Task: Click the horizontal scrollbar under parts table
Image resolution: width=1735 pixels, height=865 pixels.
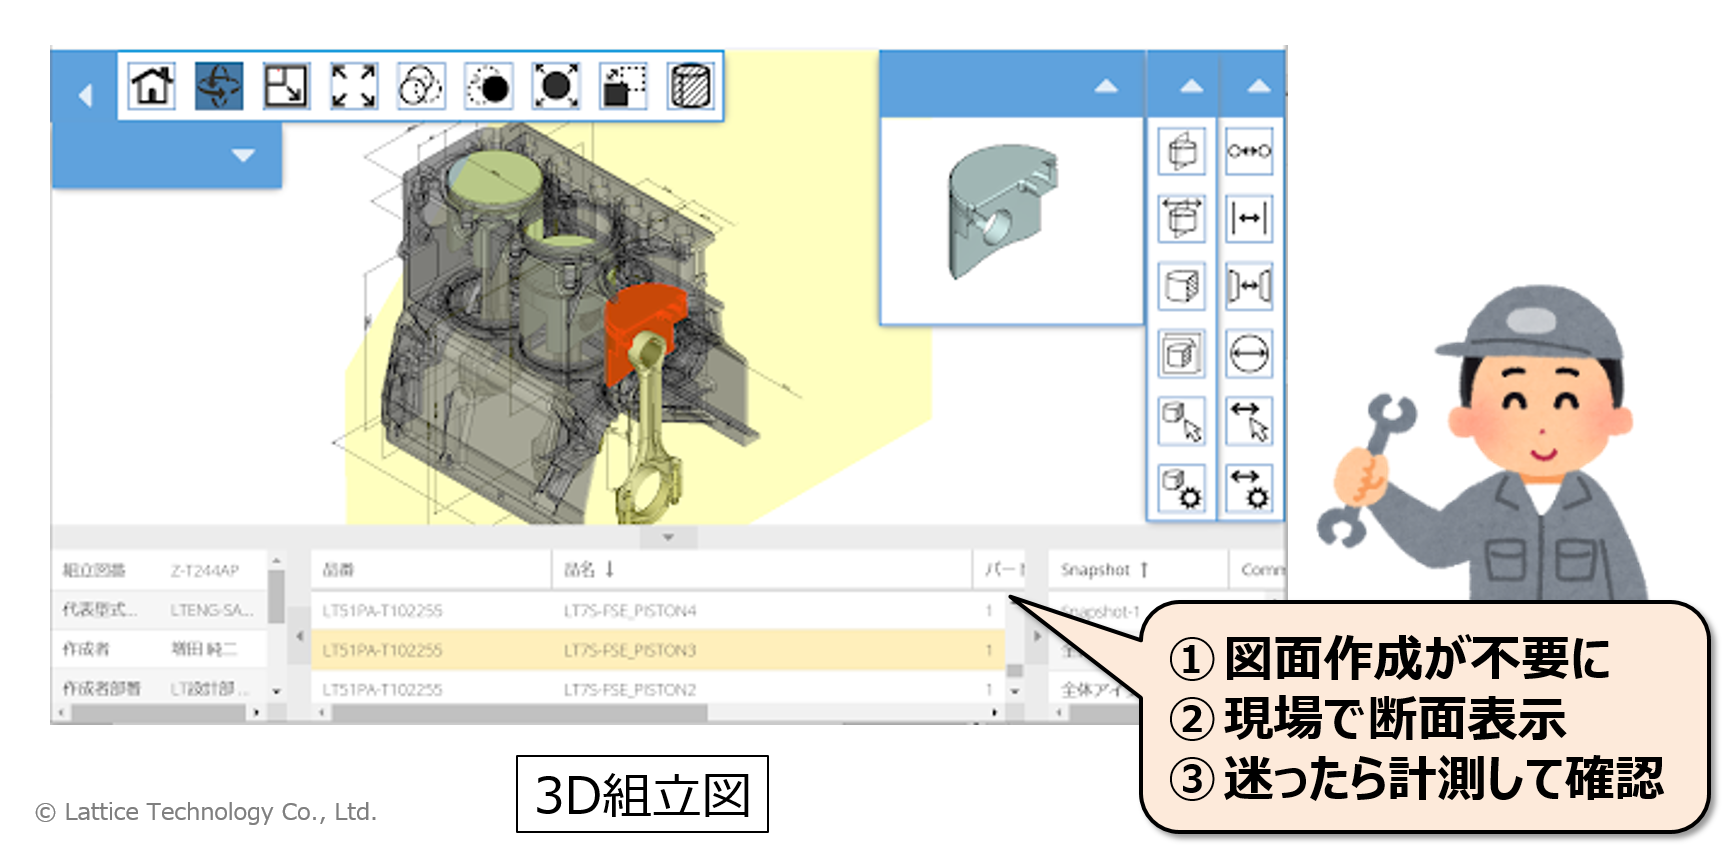Action: pyautogui.click(x=518, y=712)
